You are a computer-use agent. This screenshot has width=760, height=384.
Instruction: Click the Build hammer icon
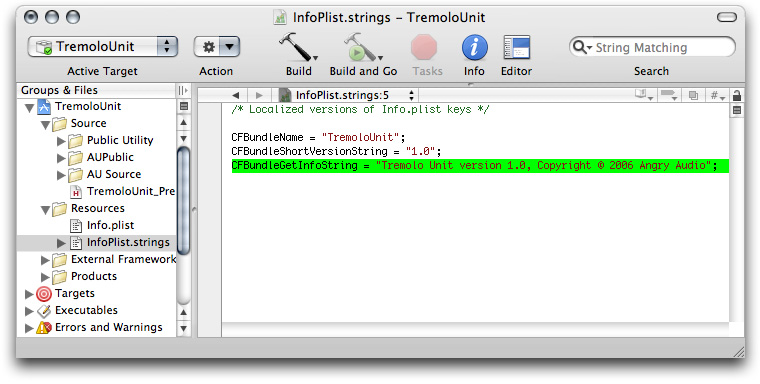298,47
